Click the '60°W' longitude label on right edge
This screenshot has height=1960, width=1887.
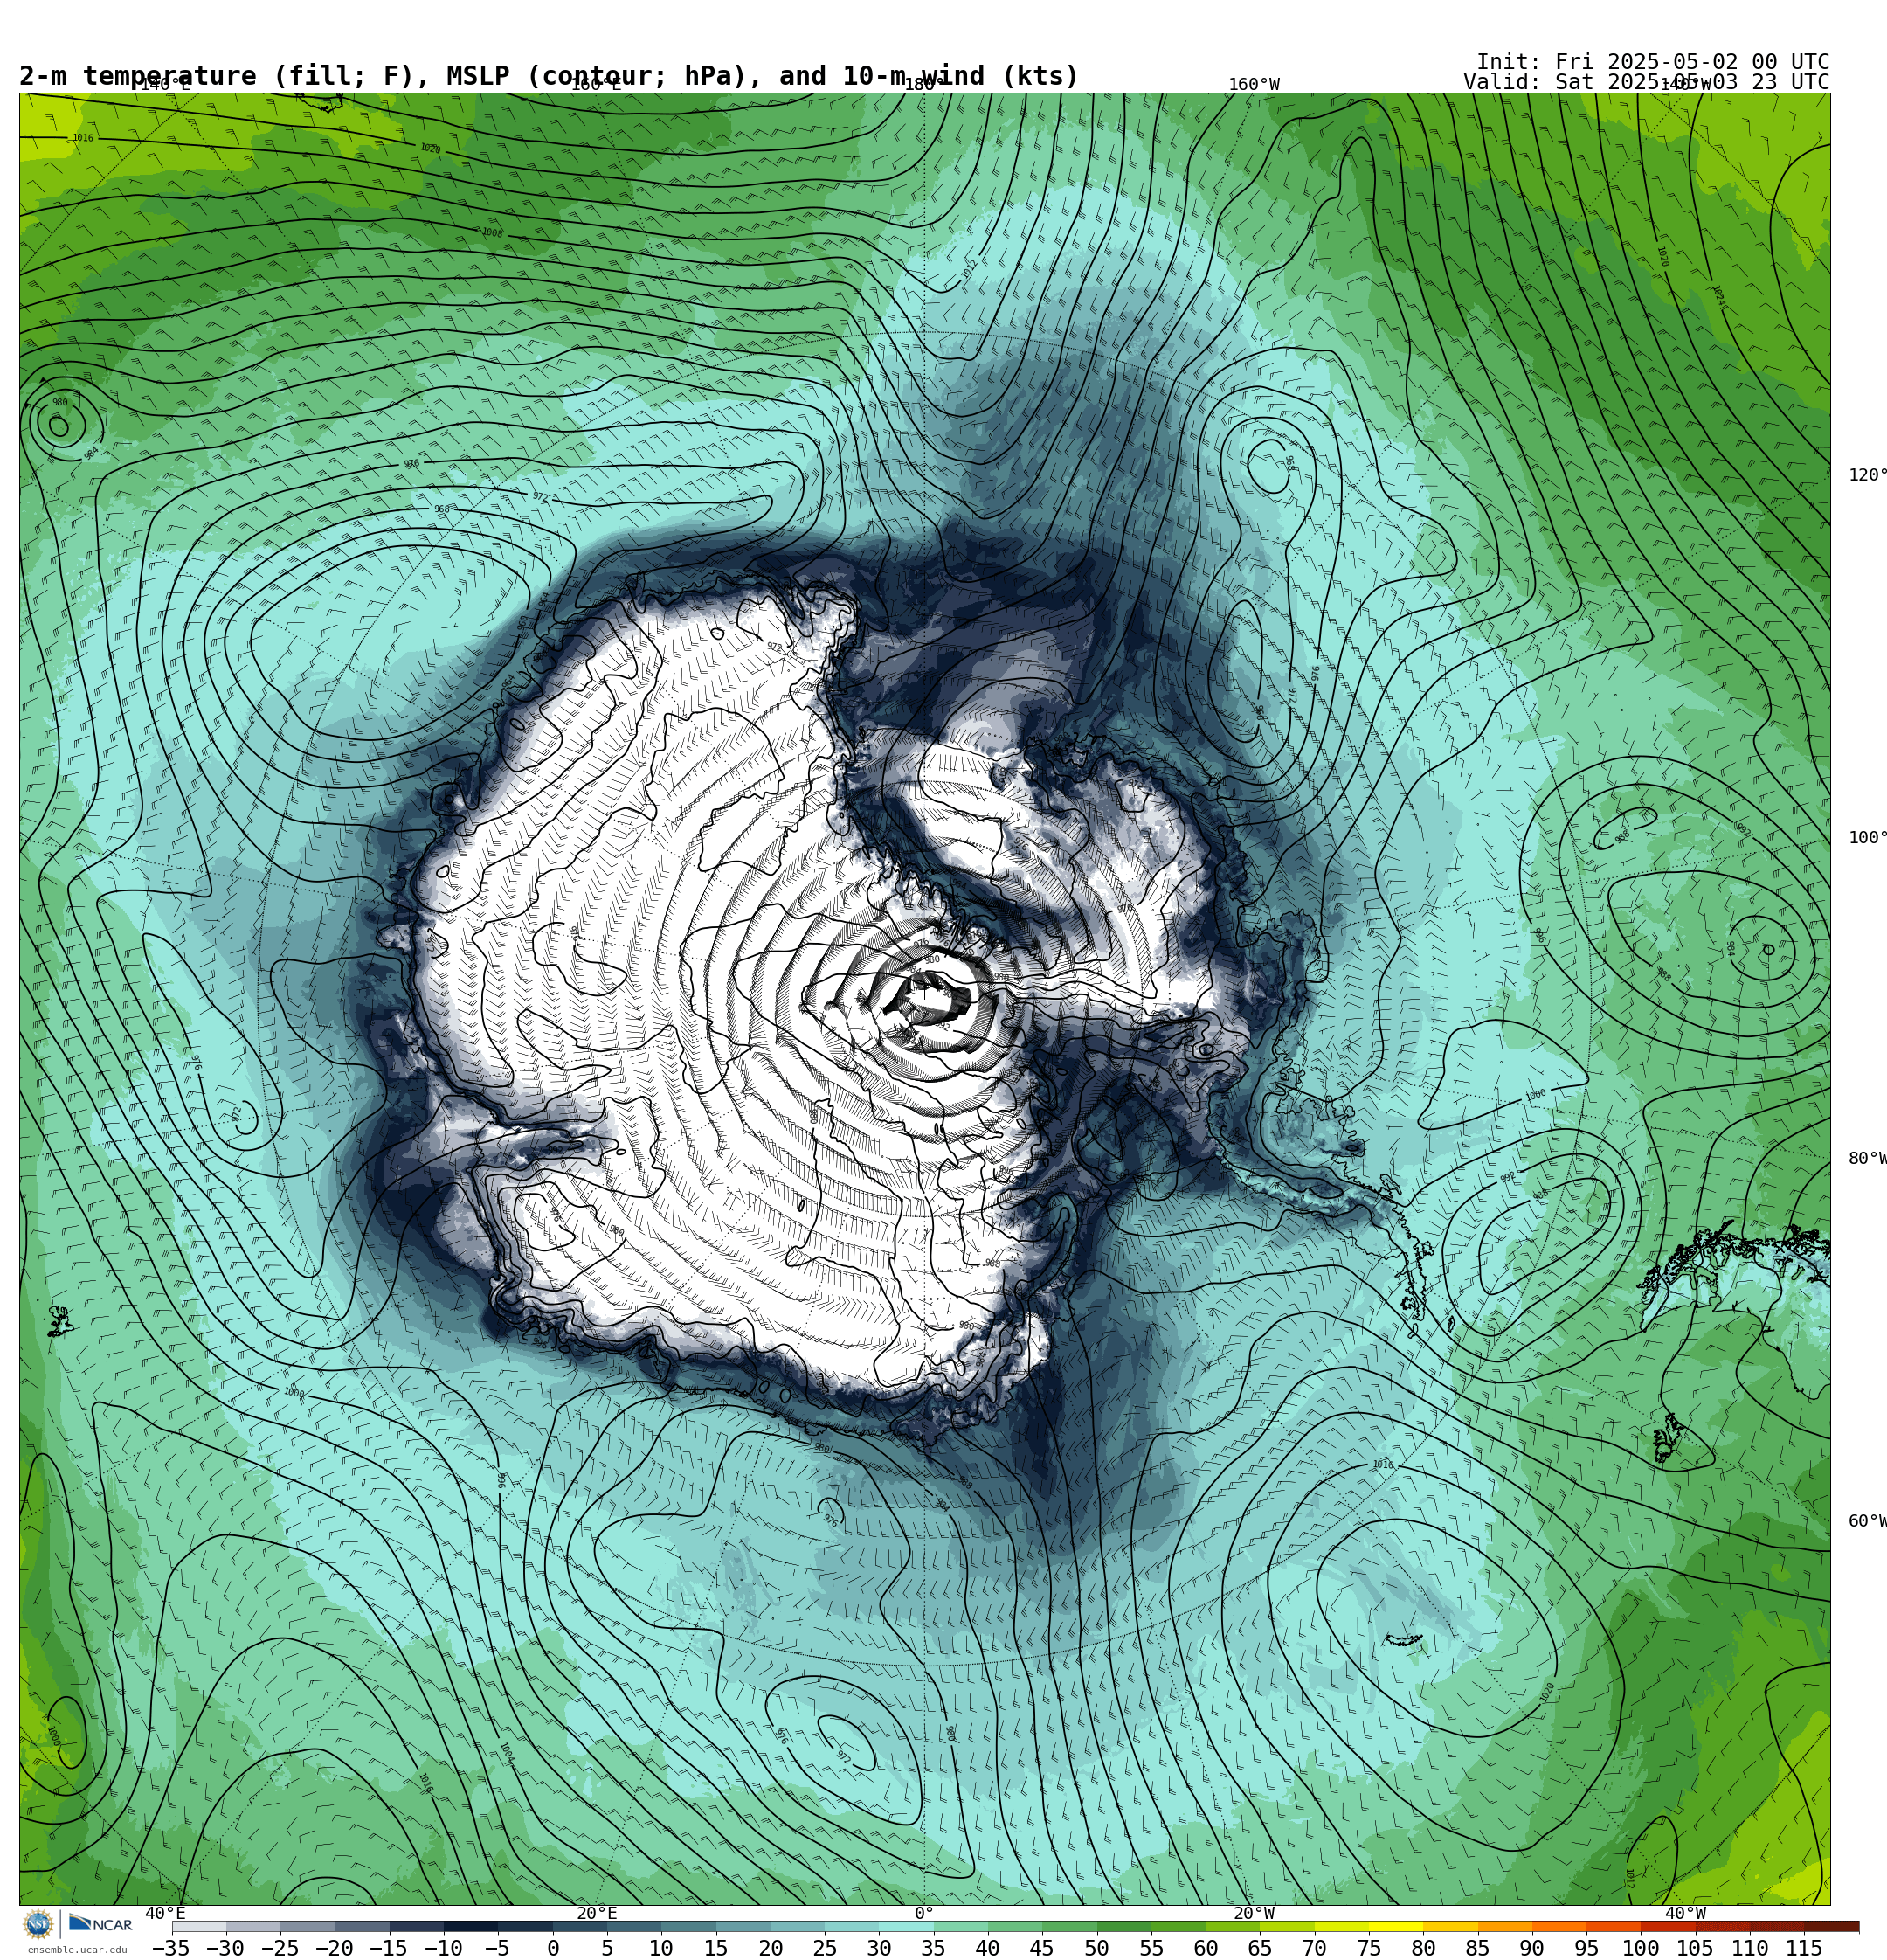point(1867,1521)
